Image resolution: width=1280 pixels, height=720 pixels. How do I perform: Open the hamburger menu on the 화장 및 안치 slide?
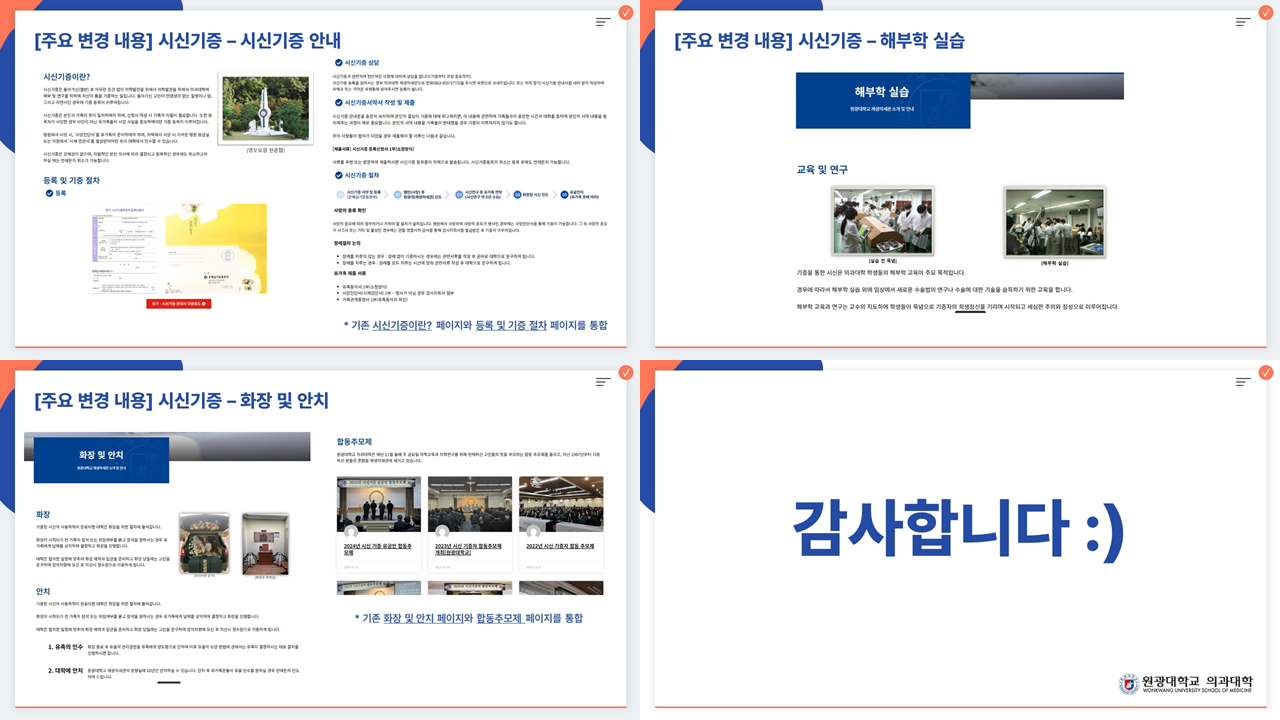pos(603,382)
